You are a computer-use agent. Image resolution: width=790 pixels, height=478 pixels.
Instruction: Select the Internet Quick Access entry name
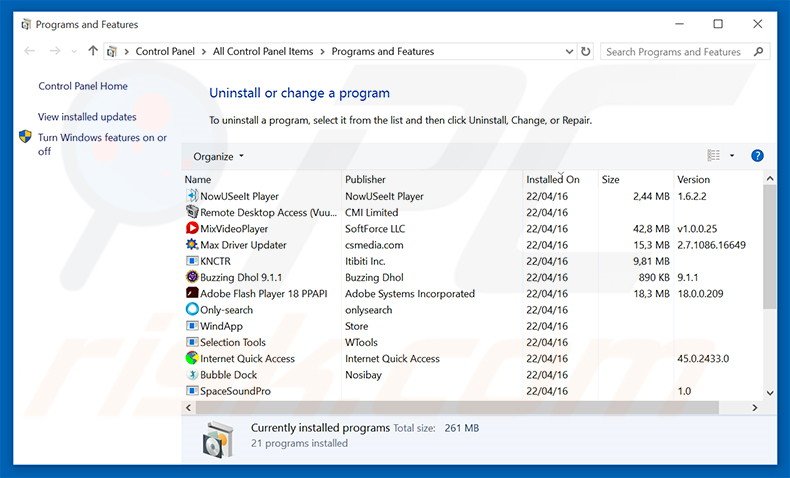click(x=247, y=359)
